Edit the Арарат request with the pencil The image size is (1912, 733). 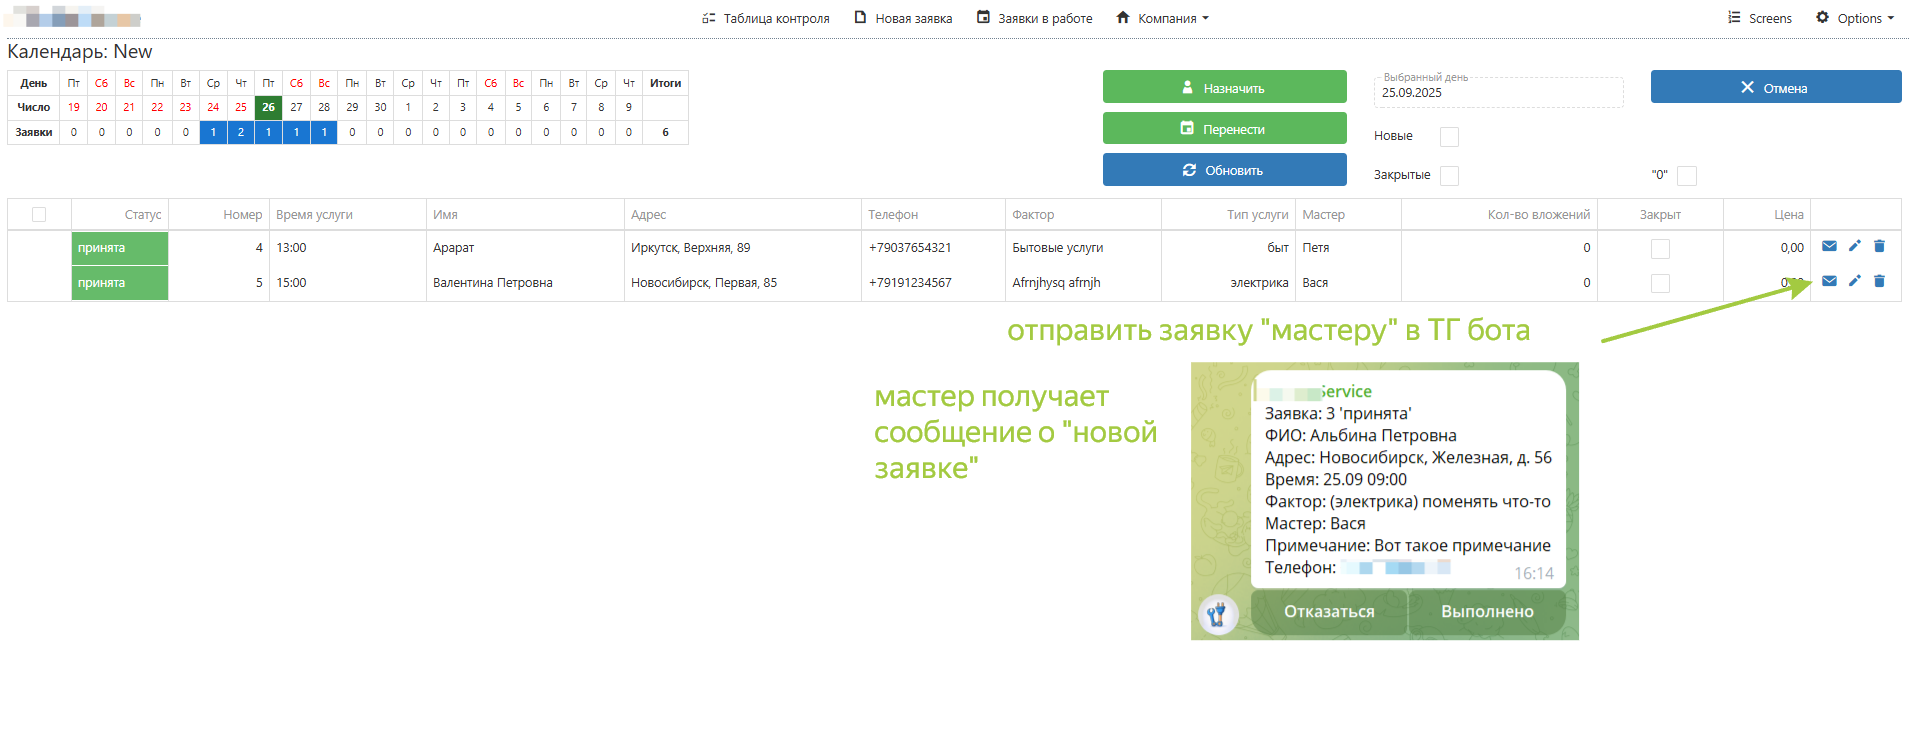1854,246
